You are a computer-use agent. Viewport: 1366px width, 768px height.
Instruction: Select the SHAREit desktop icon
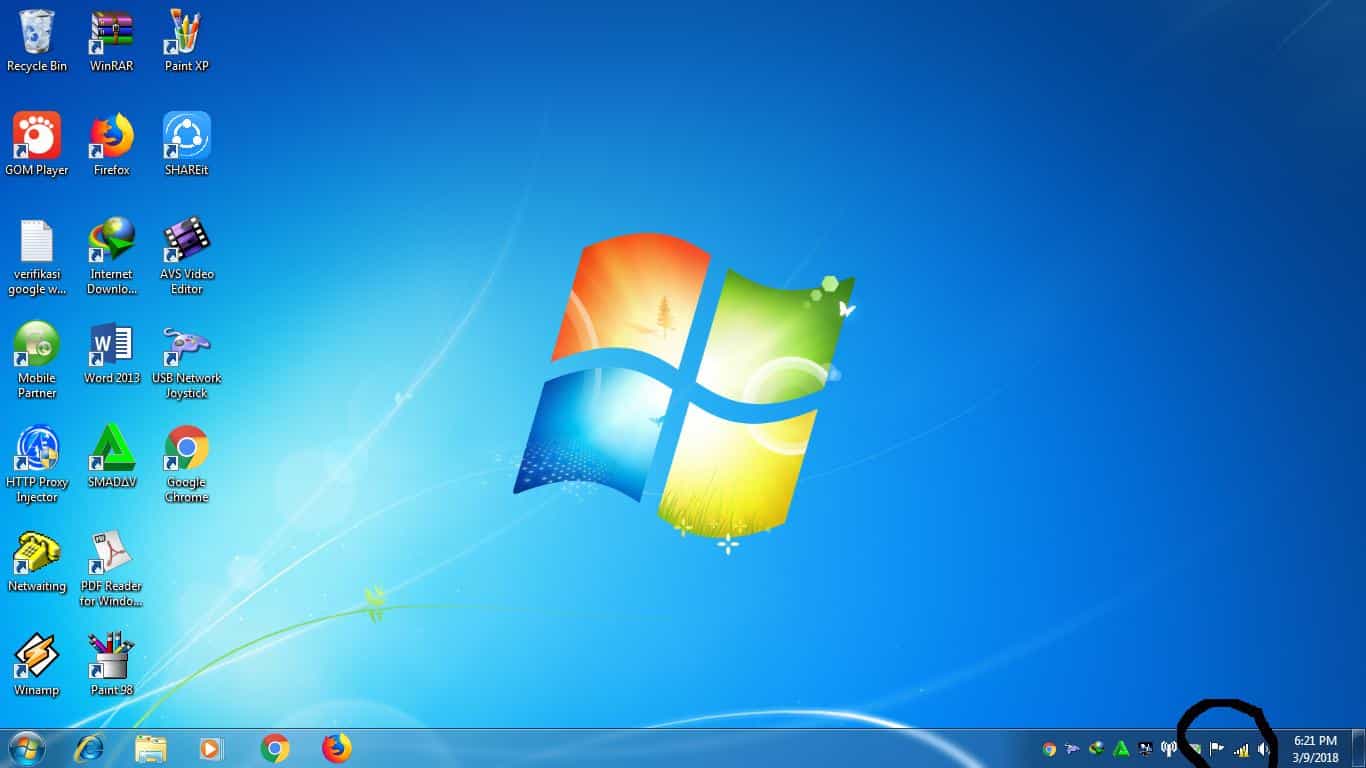tap(186, 144)
